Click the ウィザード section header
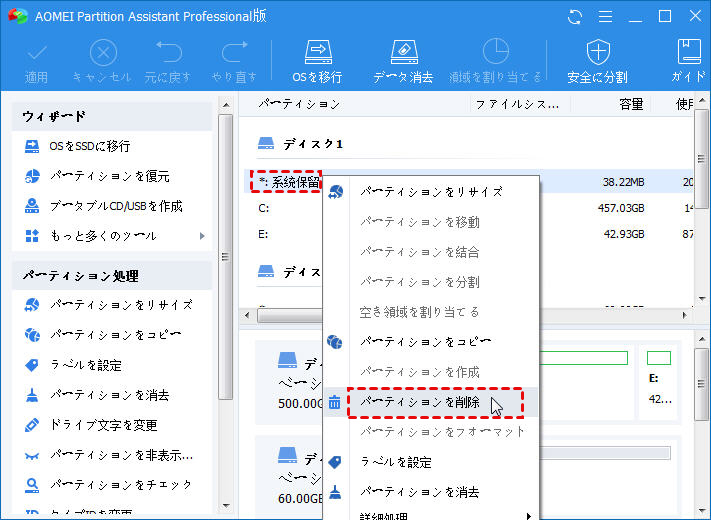 [x=112, y=117]
